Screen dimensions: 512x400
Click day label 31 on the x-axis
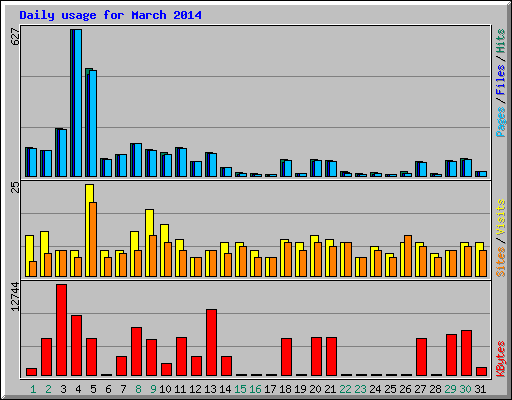tap(480, 389)
